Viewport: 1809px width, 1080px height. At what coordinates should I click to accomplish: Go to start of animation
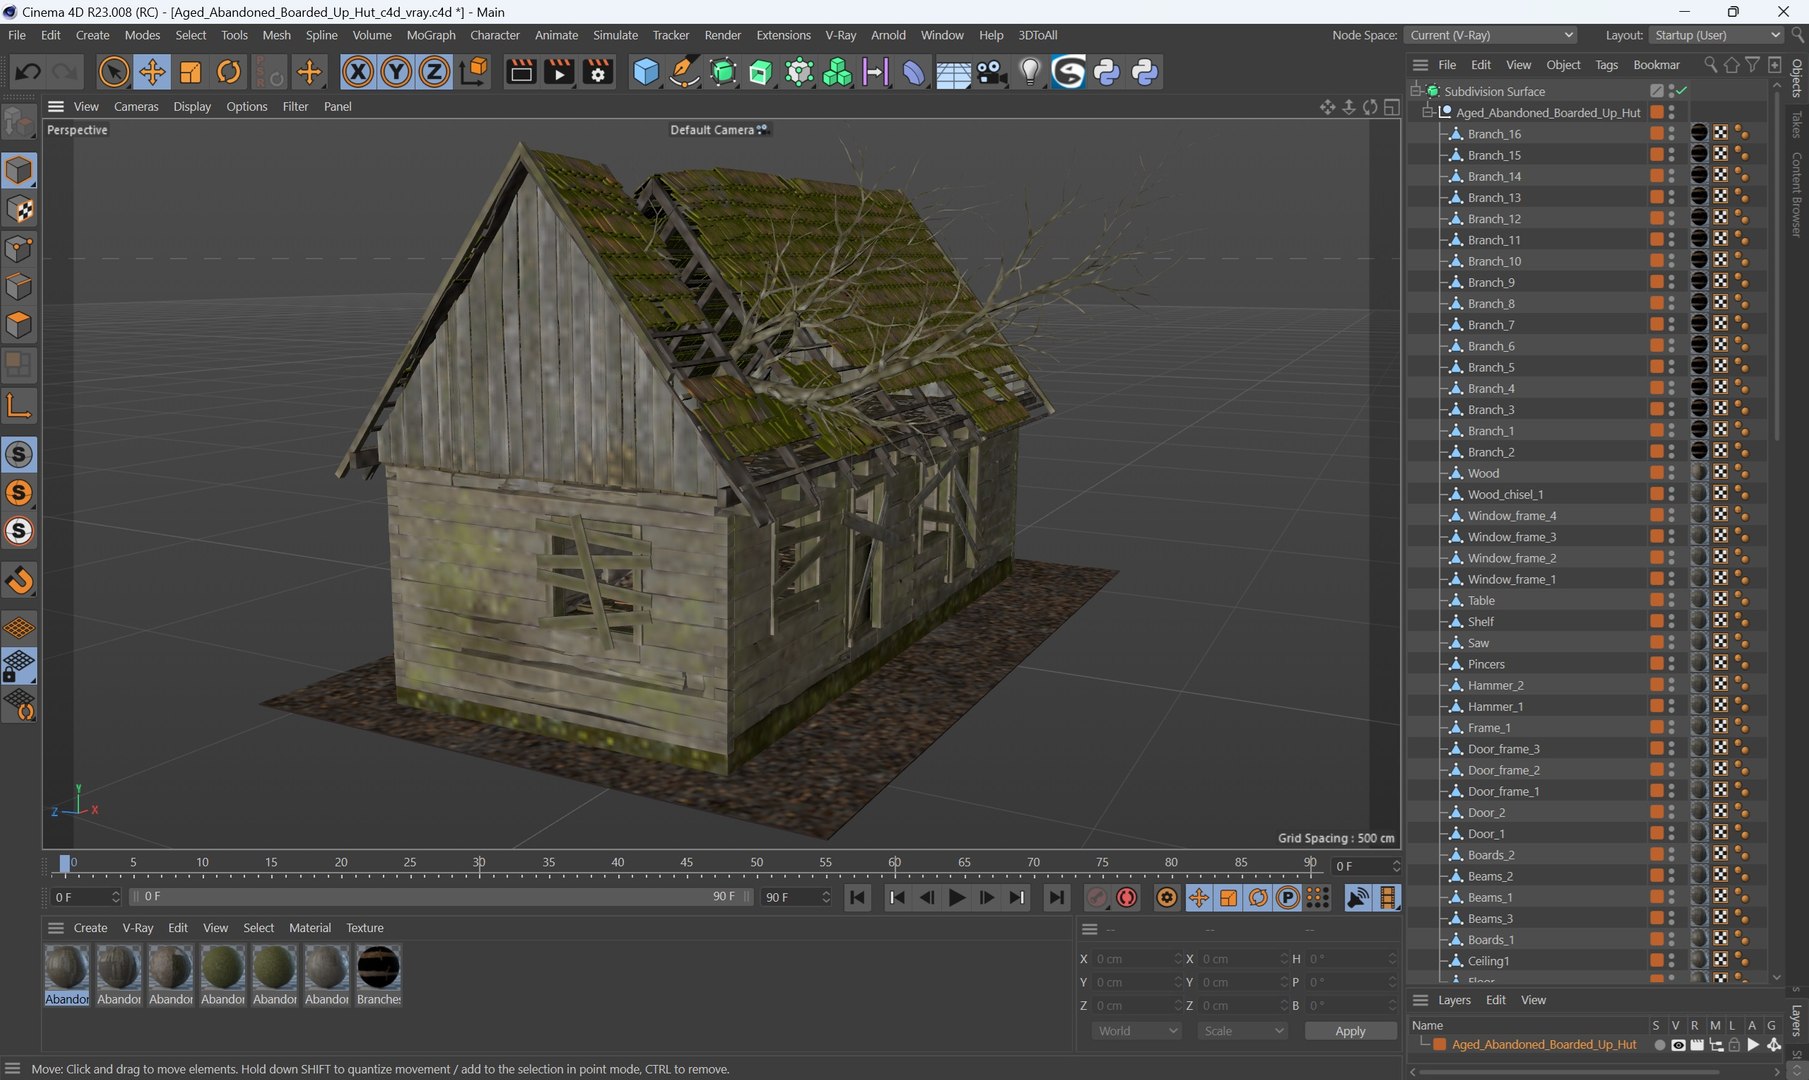pyautogui.click(x=857, y=898)
